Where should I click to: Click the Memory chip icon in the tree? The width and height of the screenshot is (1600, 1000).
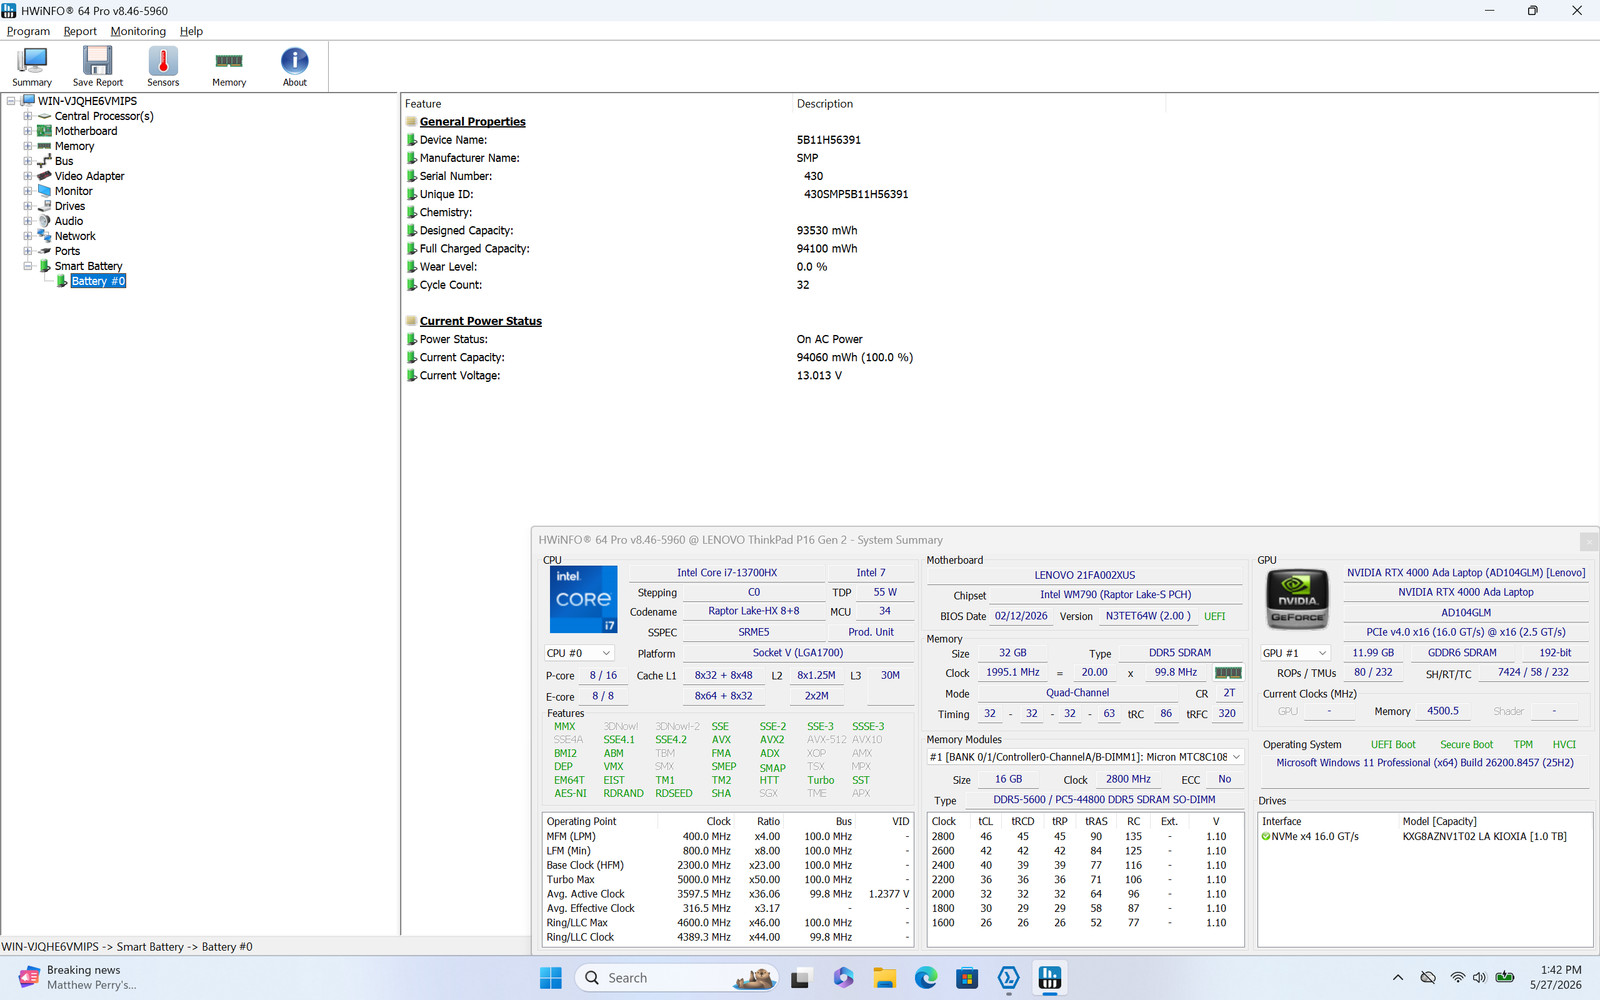point(44,146)
